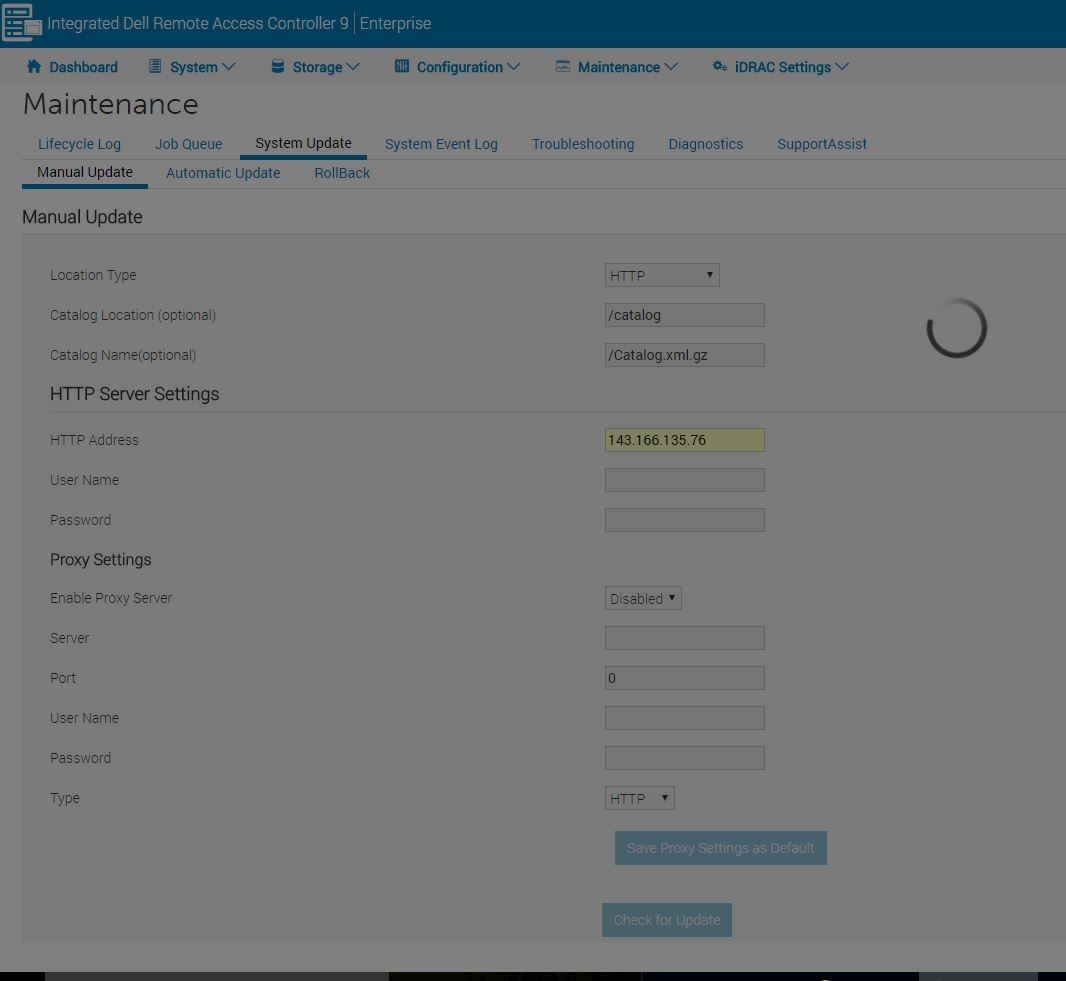Click the iDRAC server logo icon
The width and height of the screenshot is (1066, 981).
coord(22,23)
